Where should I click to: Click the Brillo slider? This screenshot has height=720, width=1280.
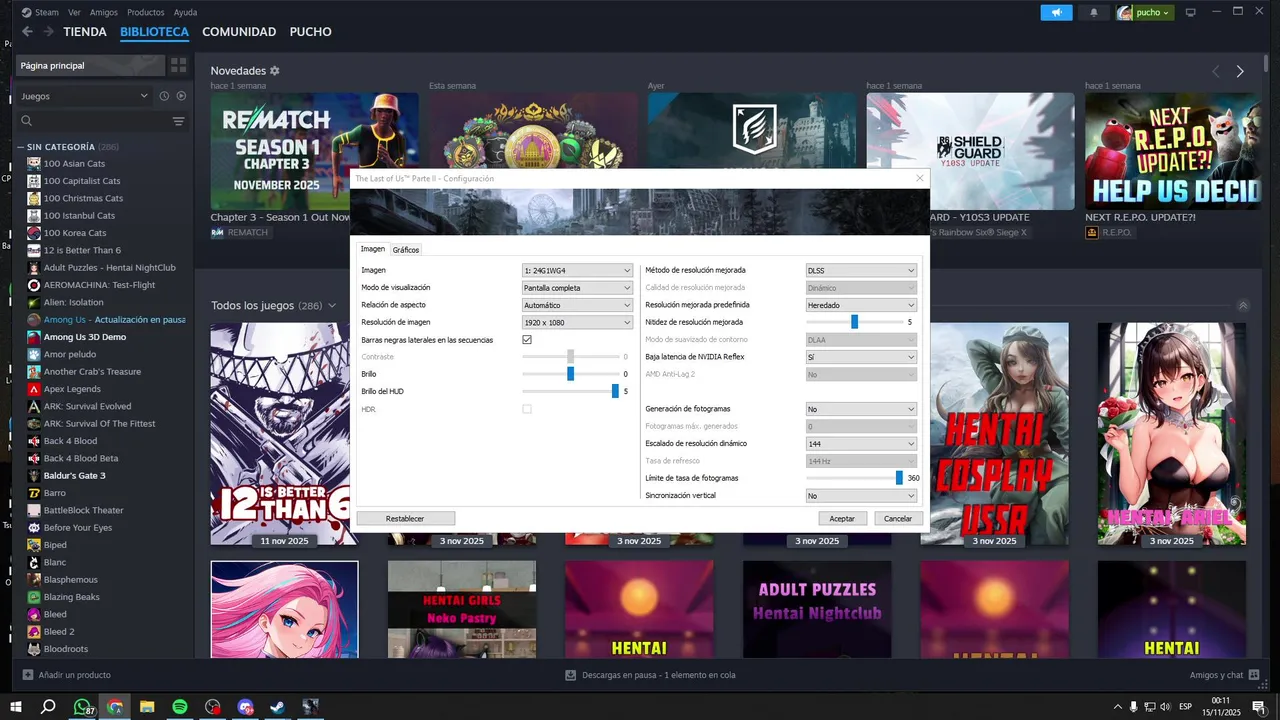[570, 374]
